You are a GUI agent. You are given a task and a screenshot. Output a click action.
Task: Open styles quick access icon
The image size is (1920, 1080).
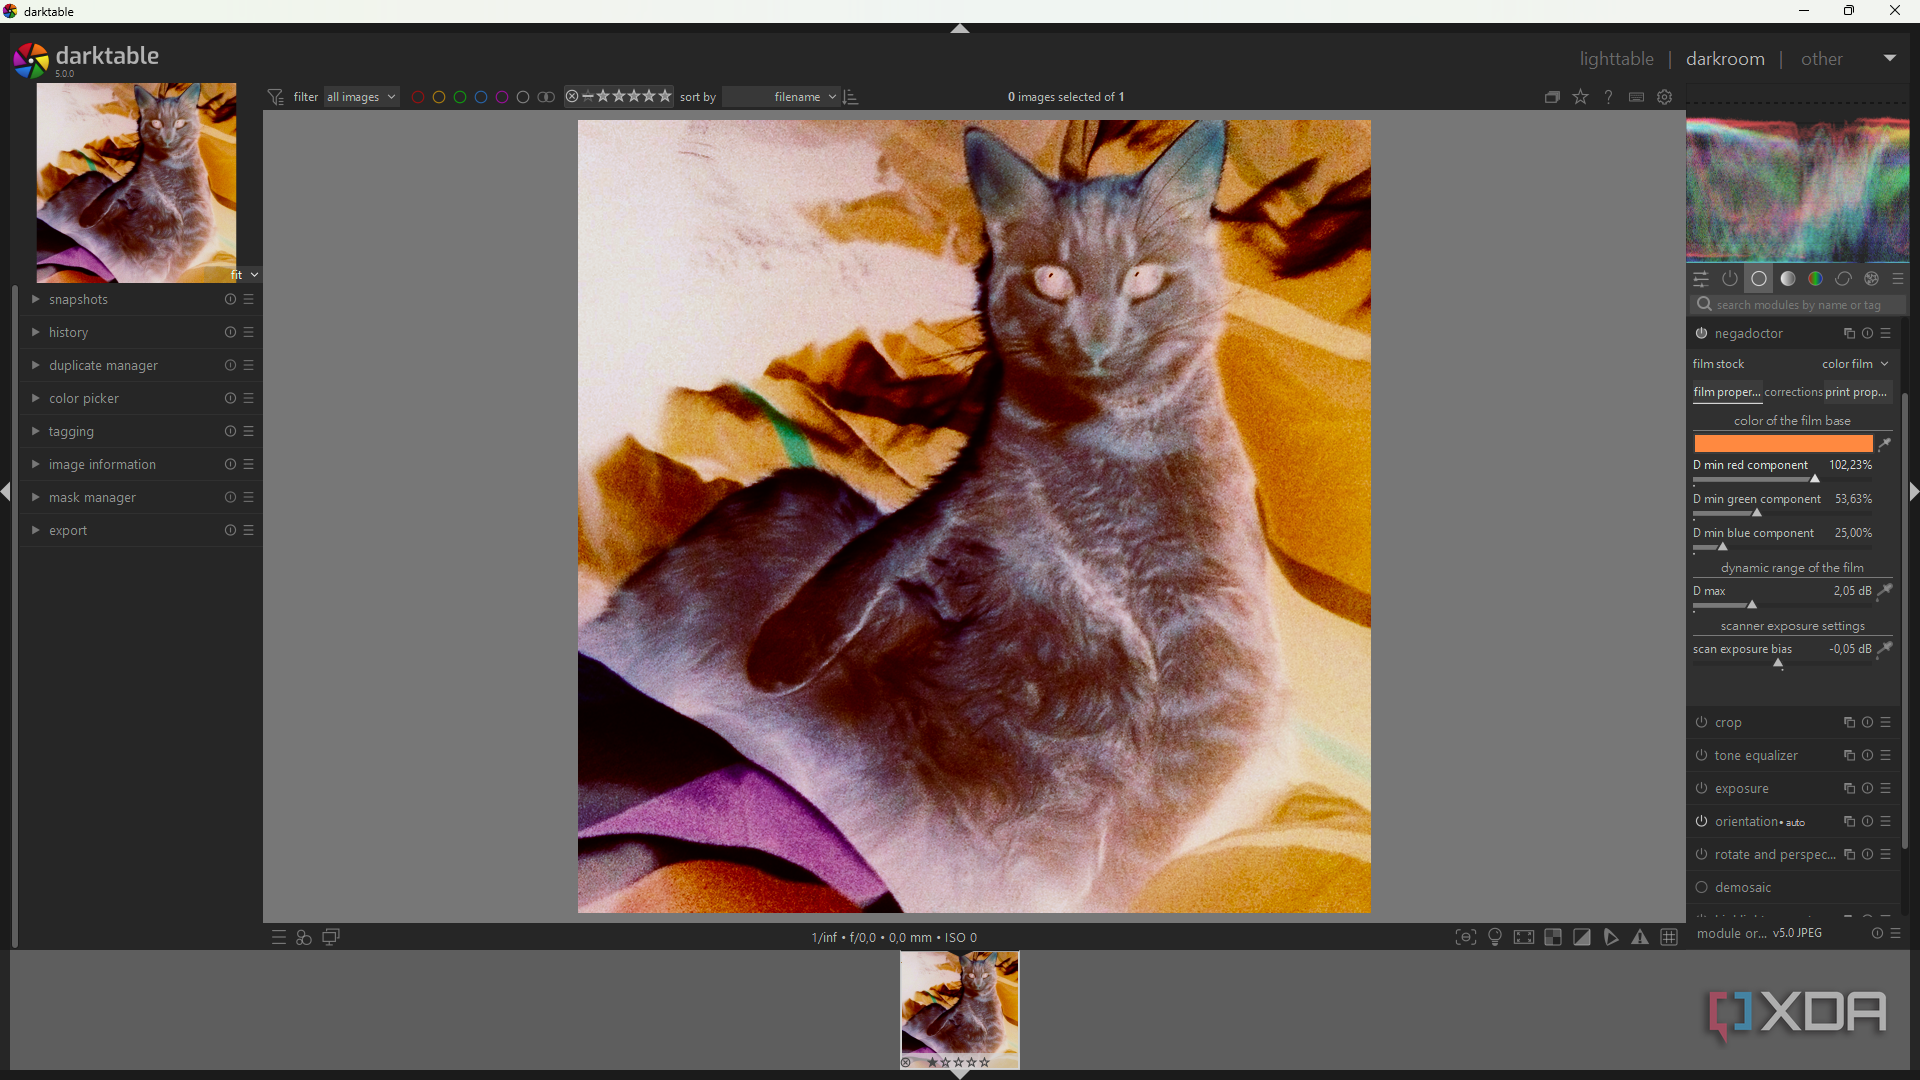click(x=304, y=937)
